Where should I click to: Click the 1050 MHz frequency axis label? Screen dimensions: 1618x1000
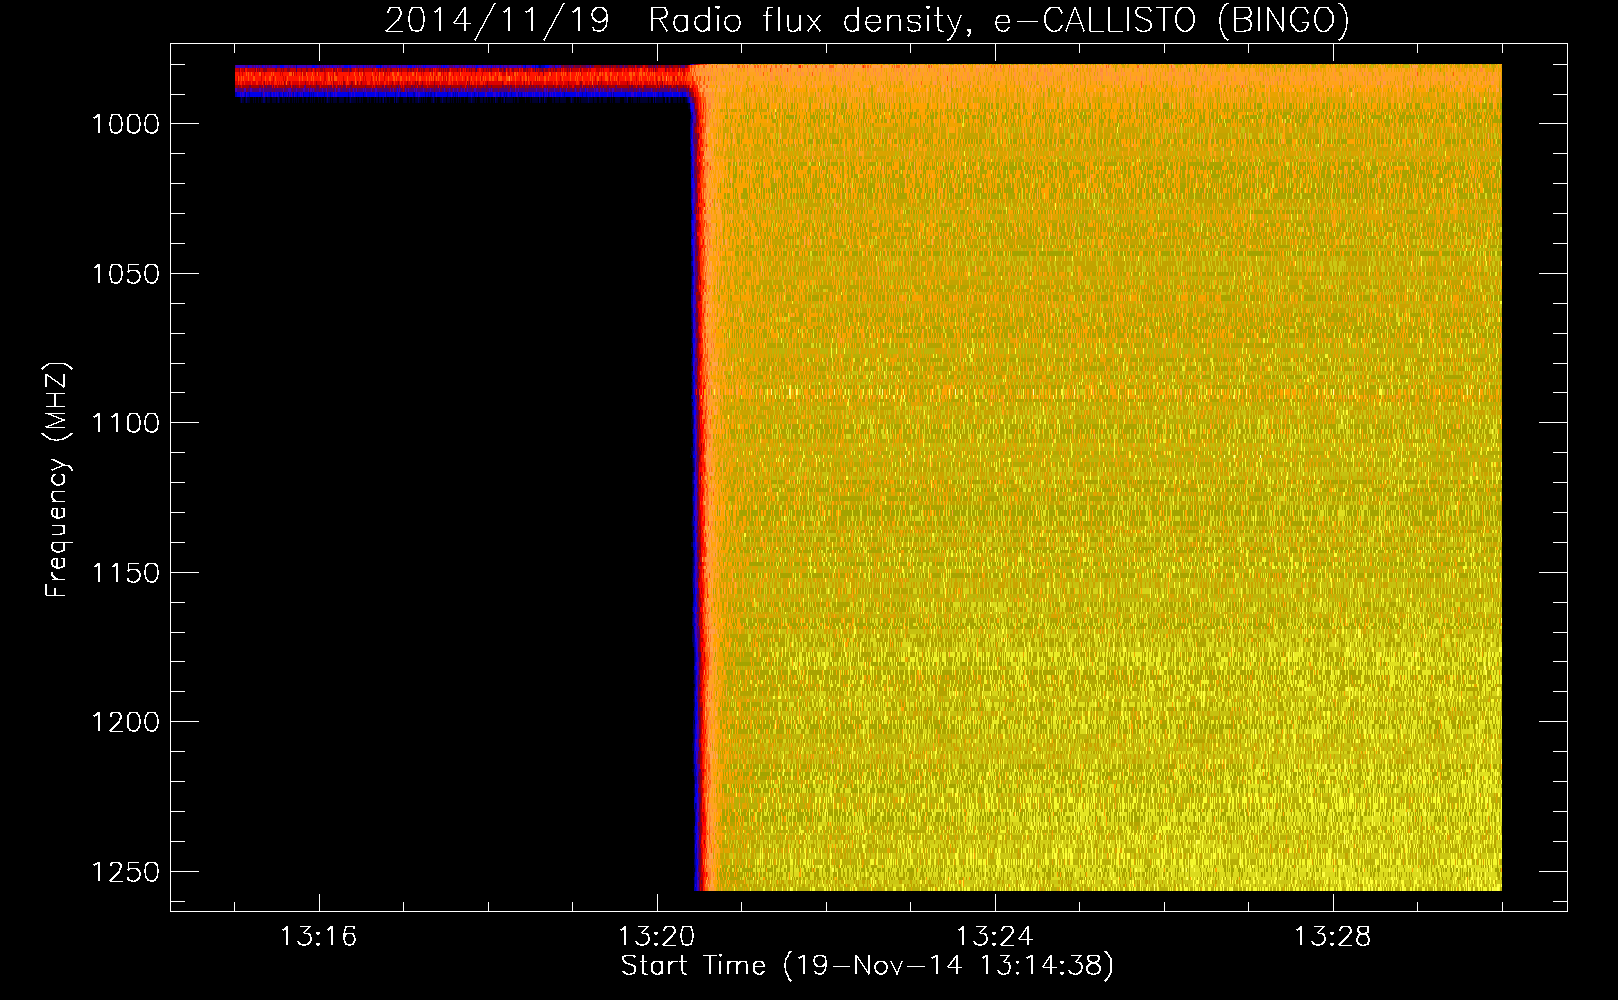[125, 274]
